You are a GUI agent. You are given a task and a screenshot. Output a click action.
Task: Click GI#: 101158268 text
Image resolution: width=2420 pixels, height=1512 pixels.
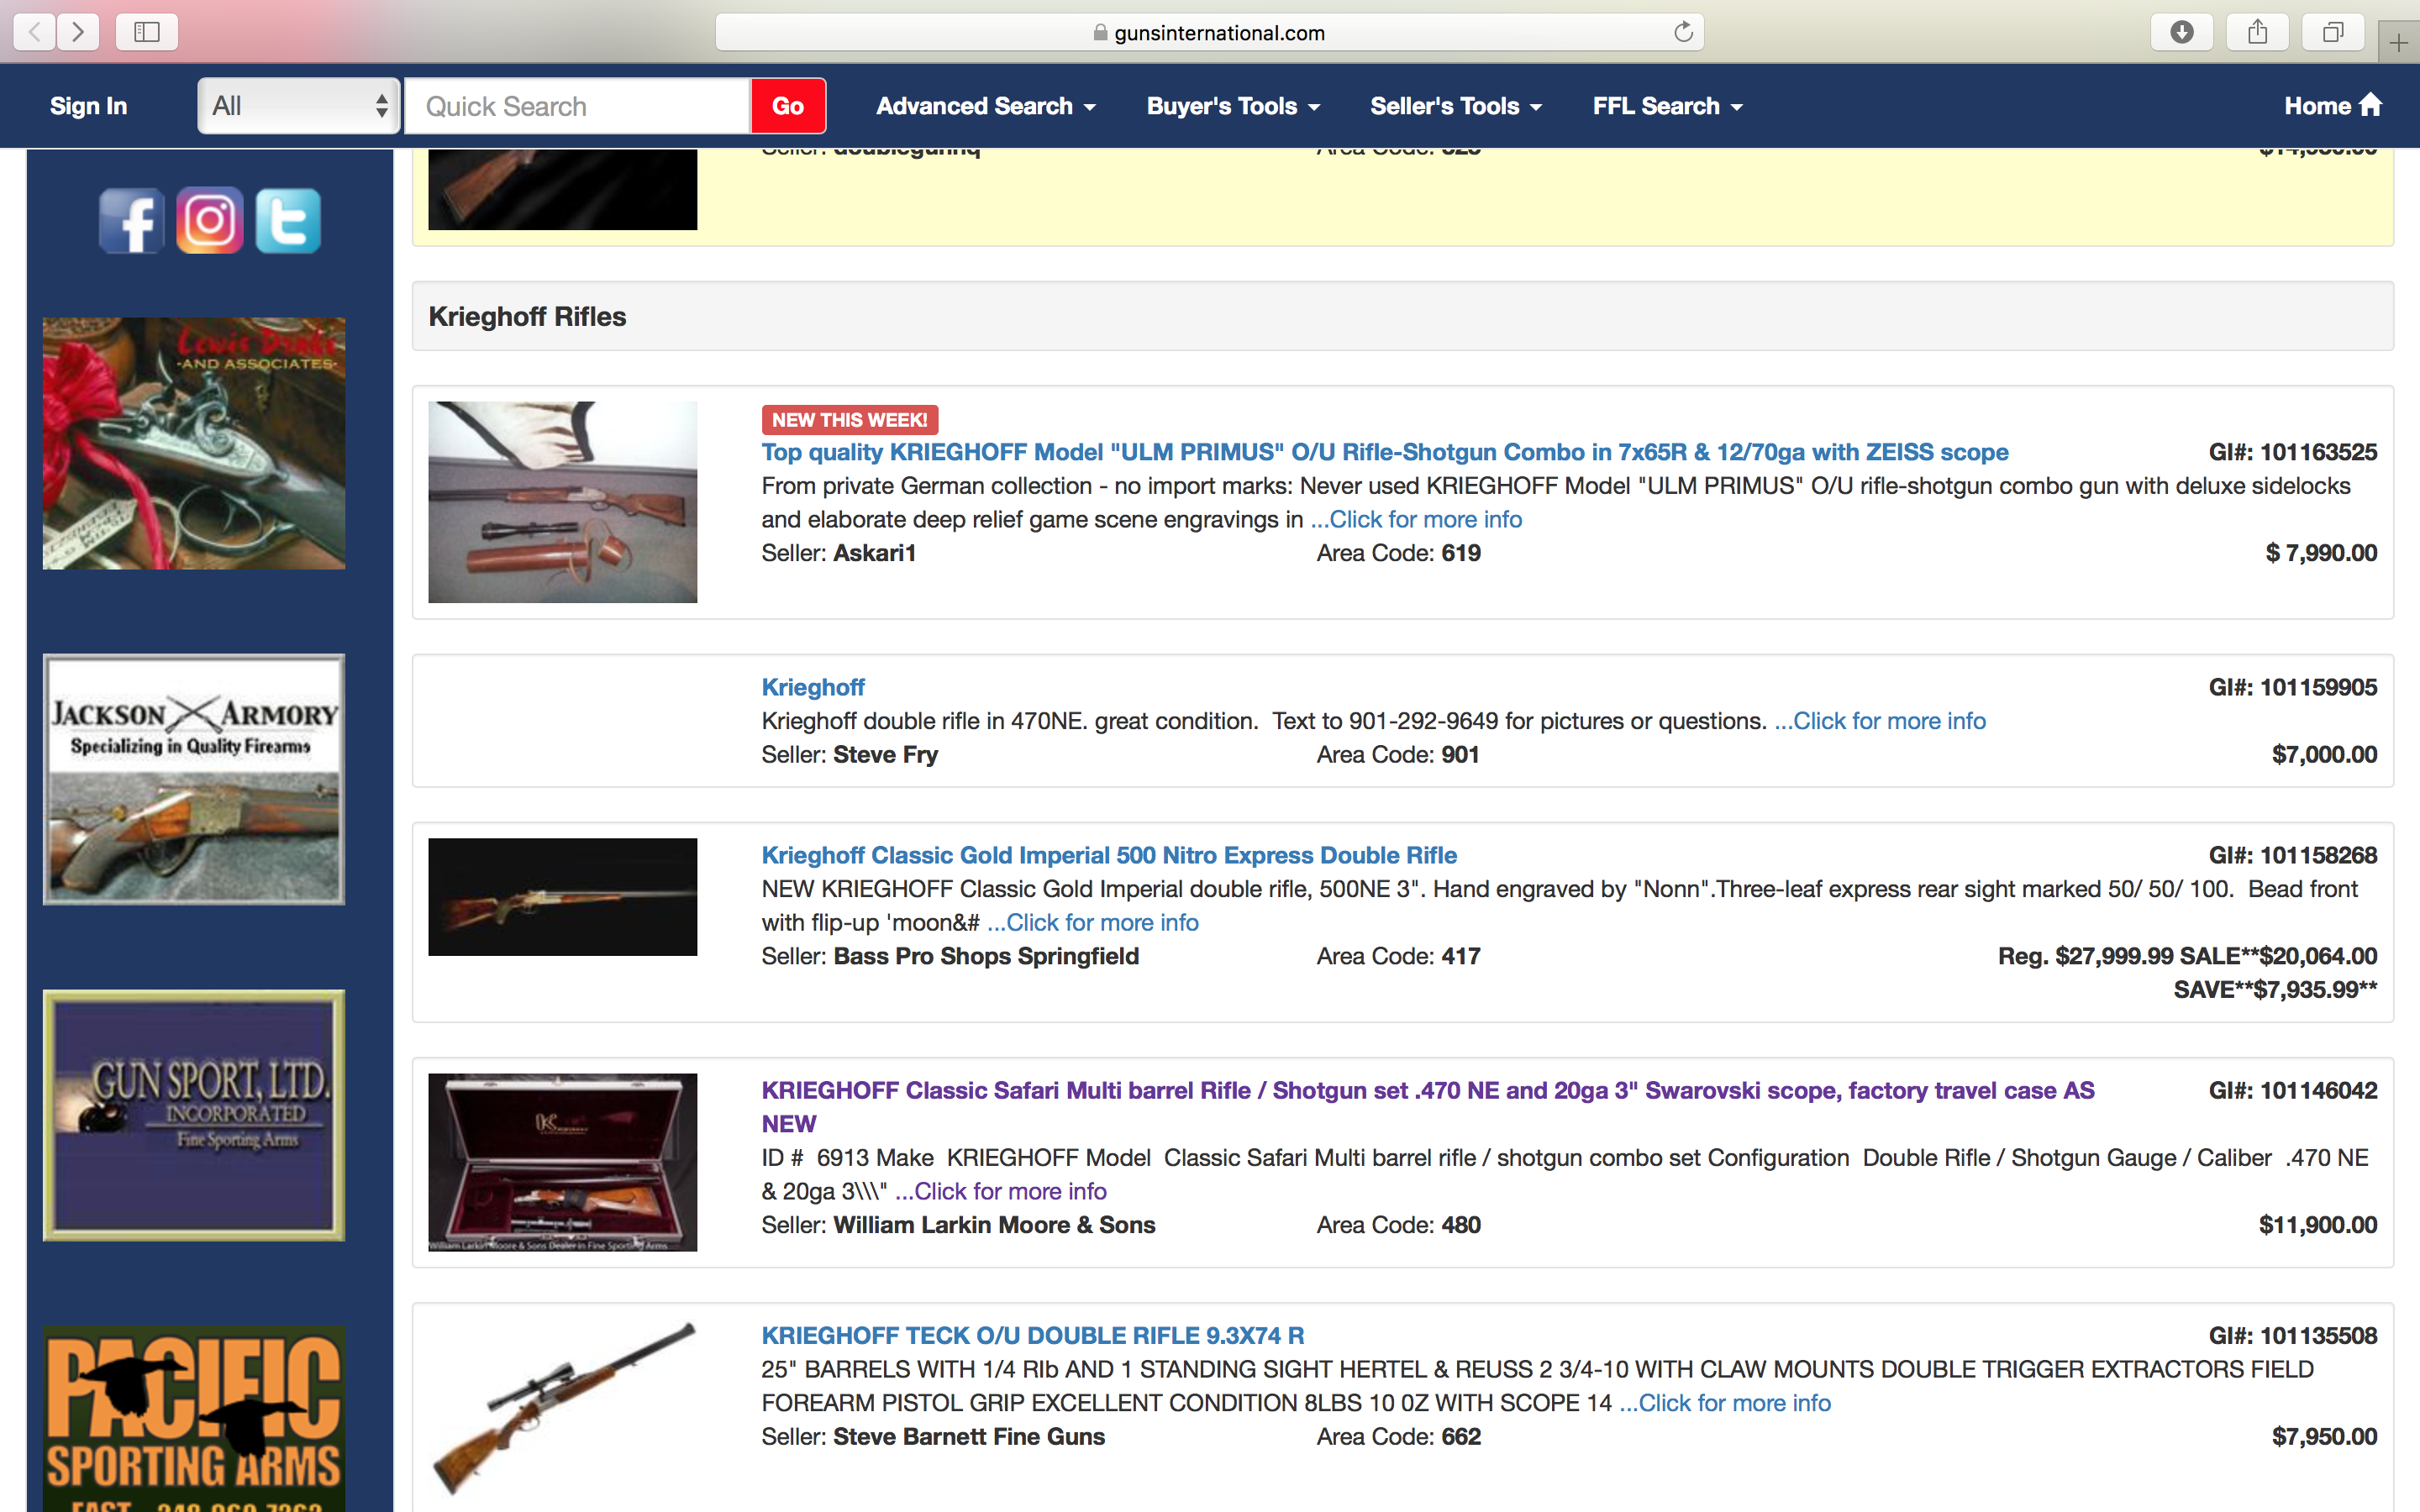(x=2293, y=855)
